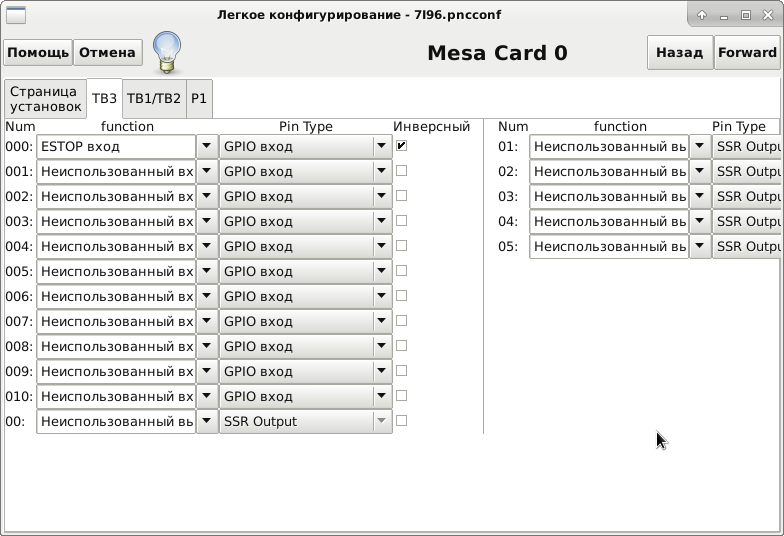784x536 pixels.
Task: Click SSR Output pin type for output 04
Action: click(747, 222)
